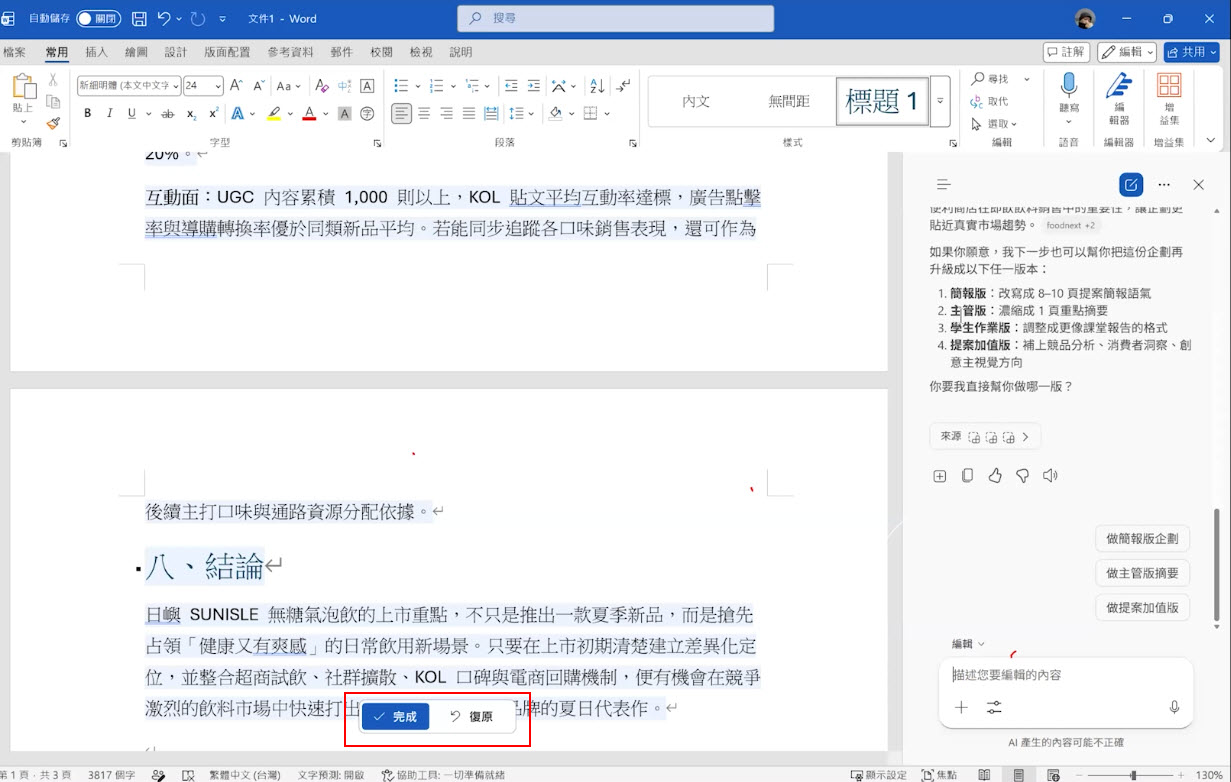Open the 編輯 mode dropdown in ribbon top-right

(x=1126, y=52)
